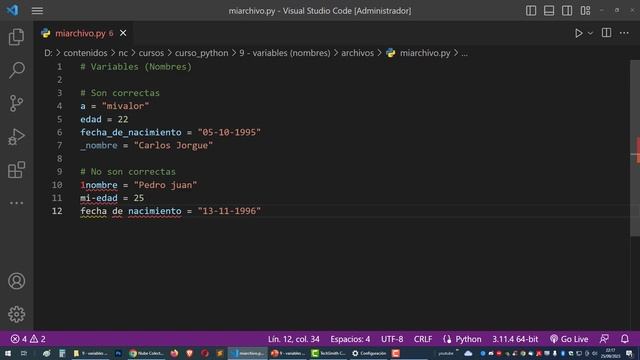This screenshot has width=640, height=360.
Task: Click the '# No son correctas' comment
Action: coord(128,172)
